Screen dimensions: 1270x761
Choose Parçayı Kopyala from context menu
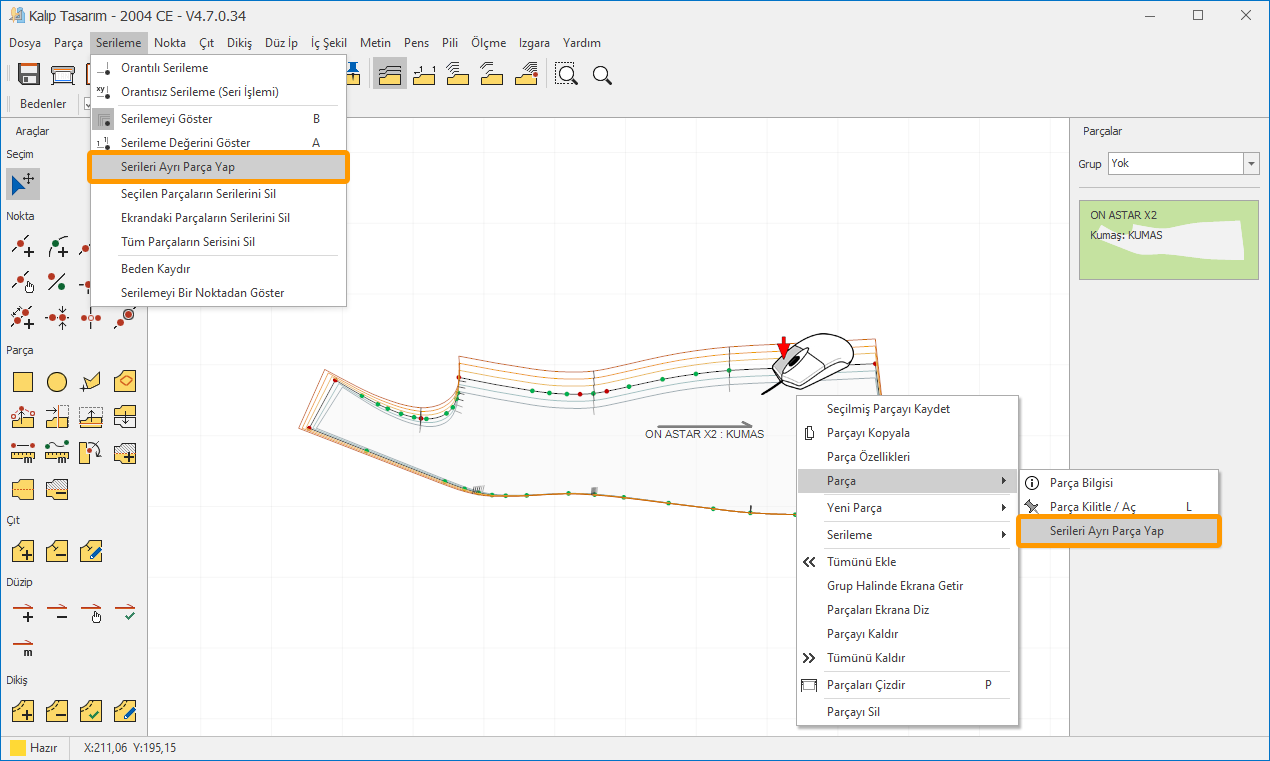pos(868,433)
